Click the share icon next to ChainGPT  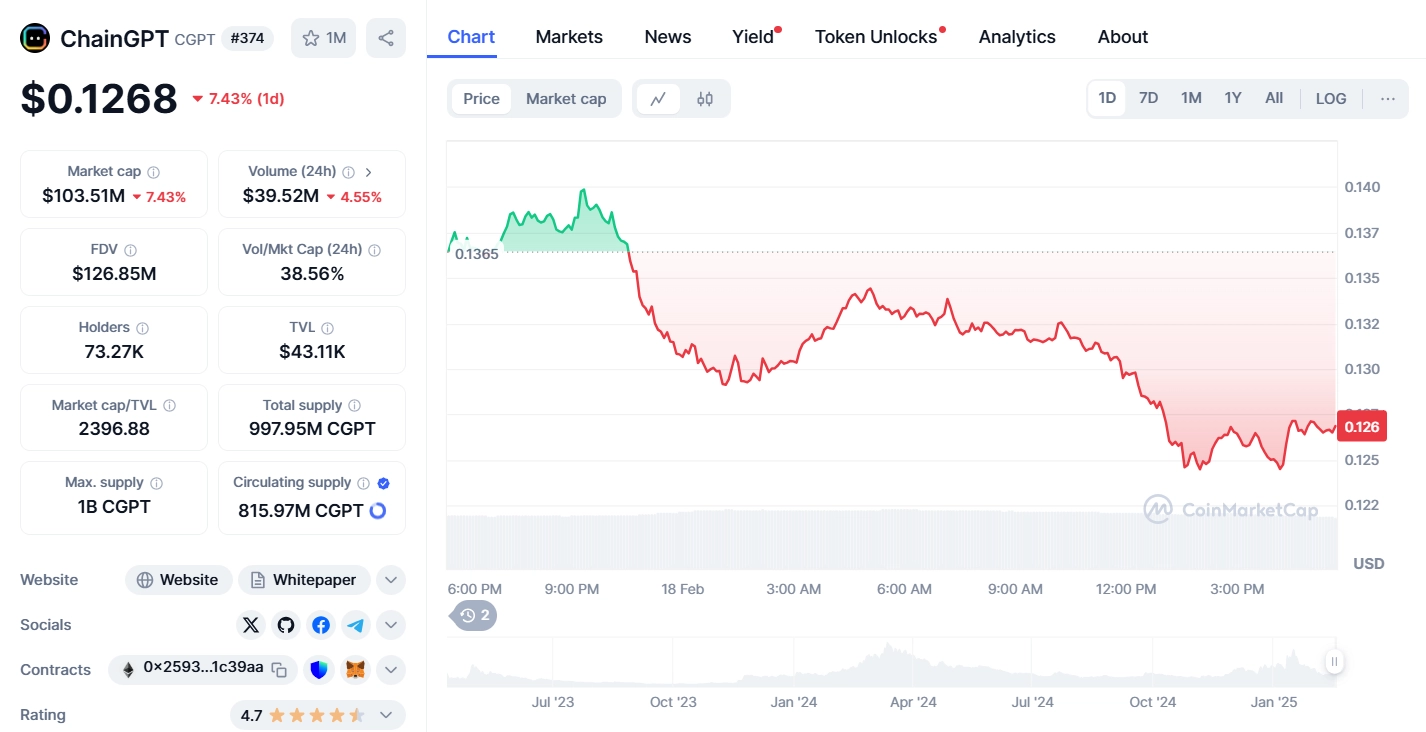pos(386,38)
